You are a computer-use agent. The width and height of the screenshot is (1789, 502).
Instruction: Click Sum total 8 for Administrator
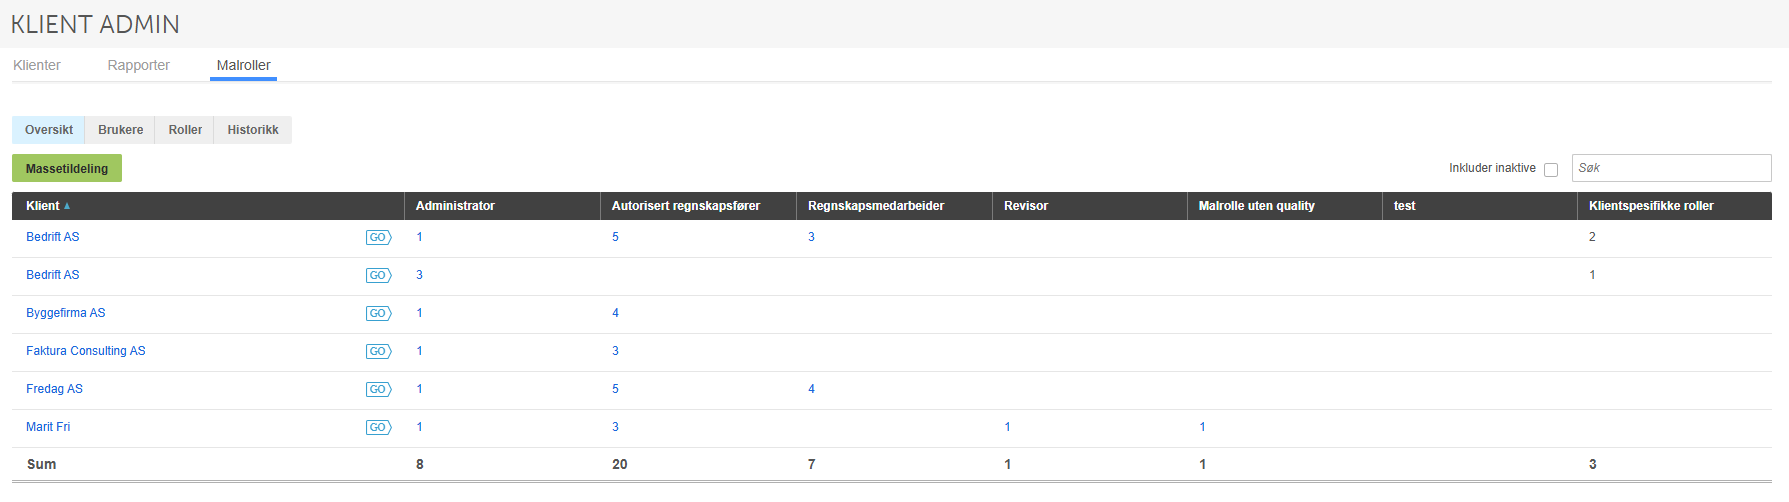(x=420, y=464)
